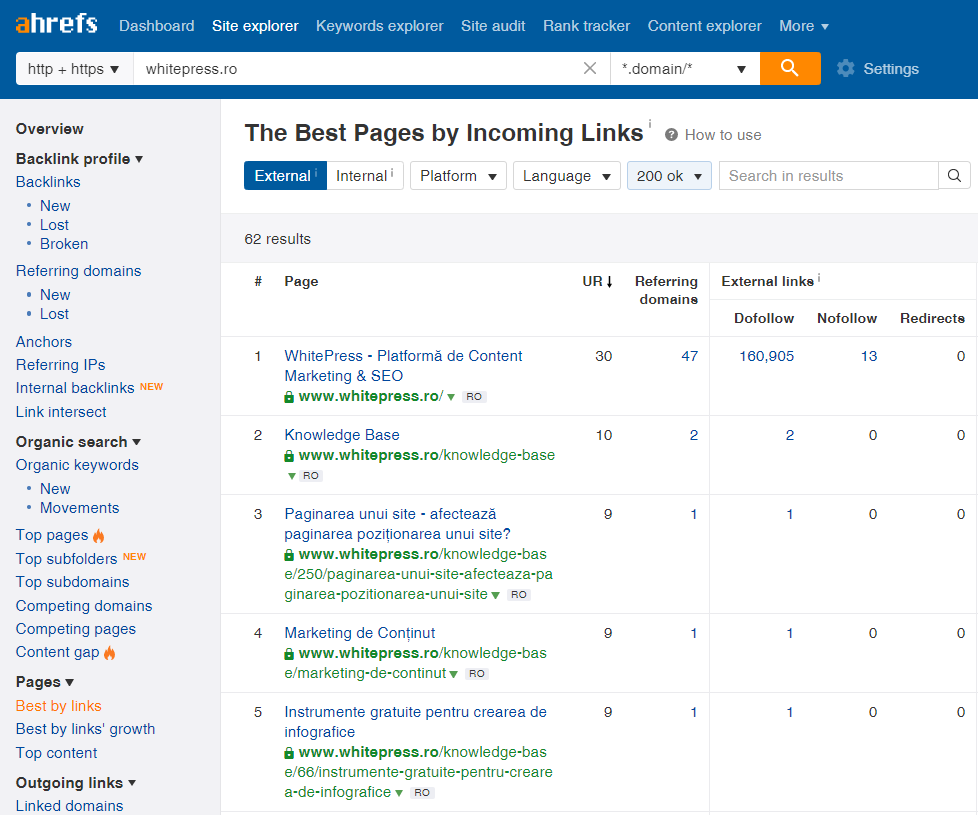
Task: Open Internal backlinks sidebar link
Action: tap(75, 388)
